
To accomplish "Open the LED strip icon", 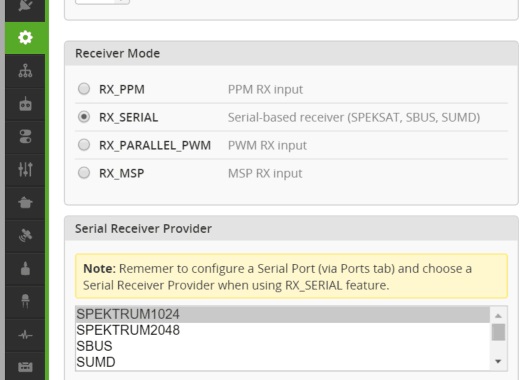I will [25, 301].
